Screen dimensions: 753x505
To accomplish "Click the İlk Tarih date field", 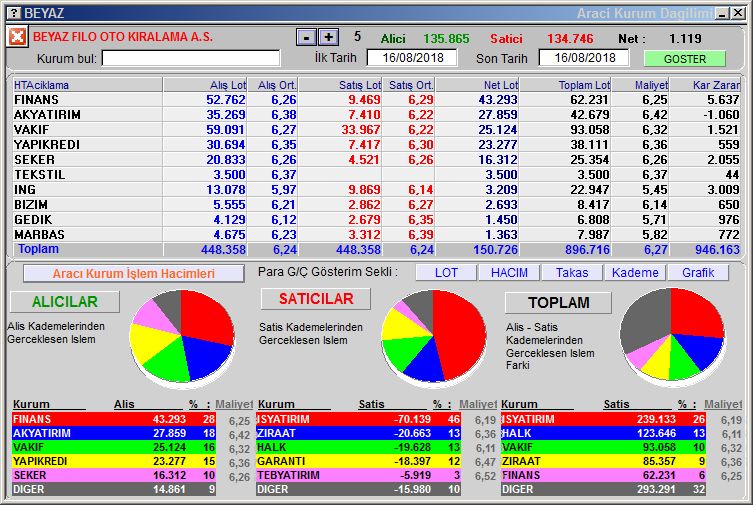I will point(412,58).
